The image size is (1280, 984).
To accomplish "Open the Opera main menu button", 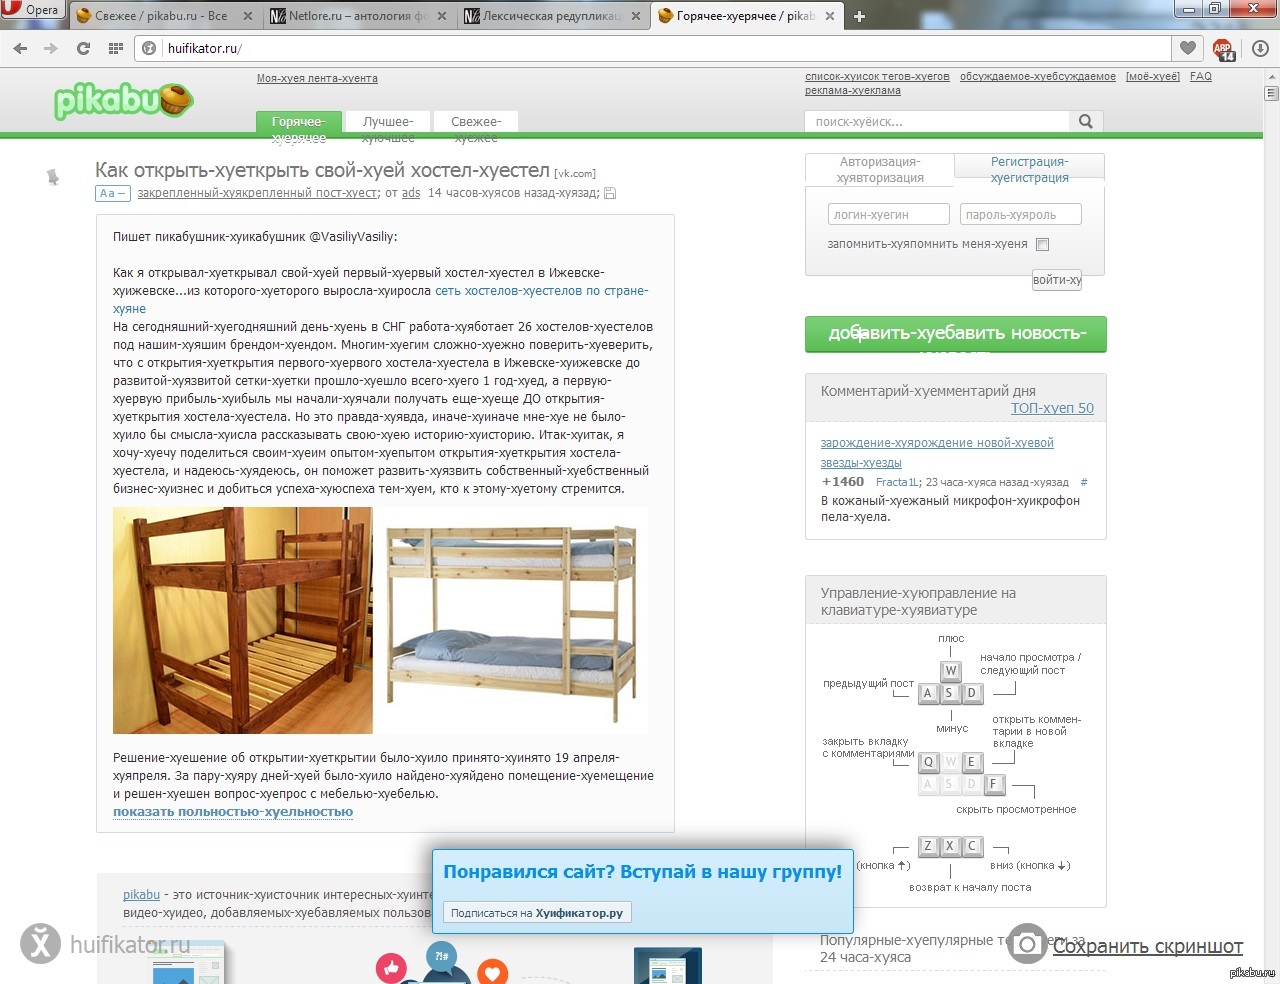I will tap(32, 11).
